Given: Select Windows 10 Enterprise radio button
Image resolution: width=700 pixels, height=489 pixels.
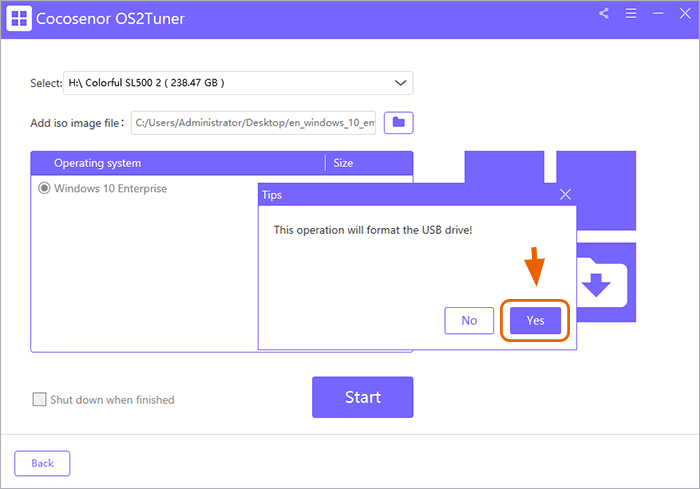Looking at the screenshot, I should (x=44, y=188).
